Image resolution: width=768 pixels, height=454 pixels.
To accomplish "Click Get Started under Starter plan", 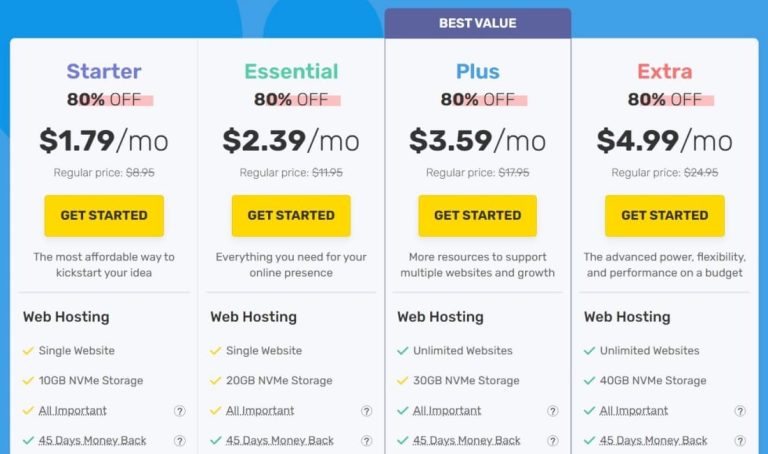I will (104, 215).
